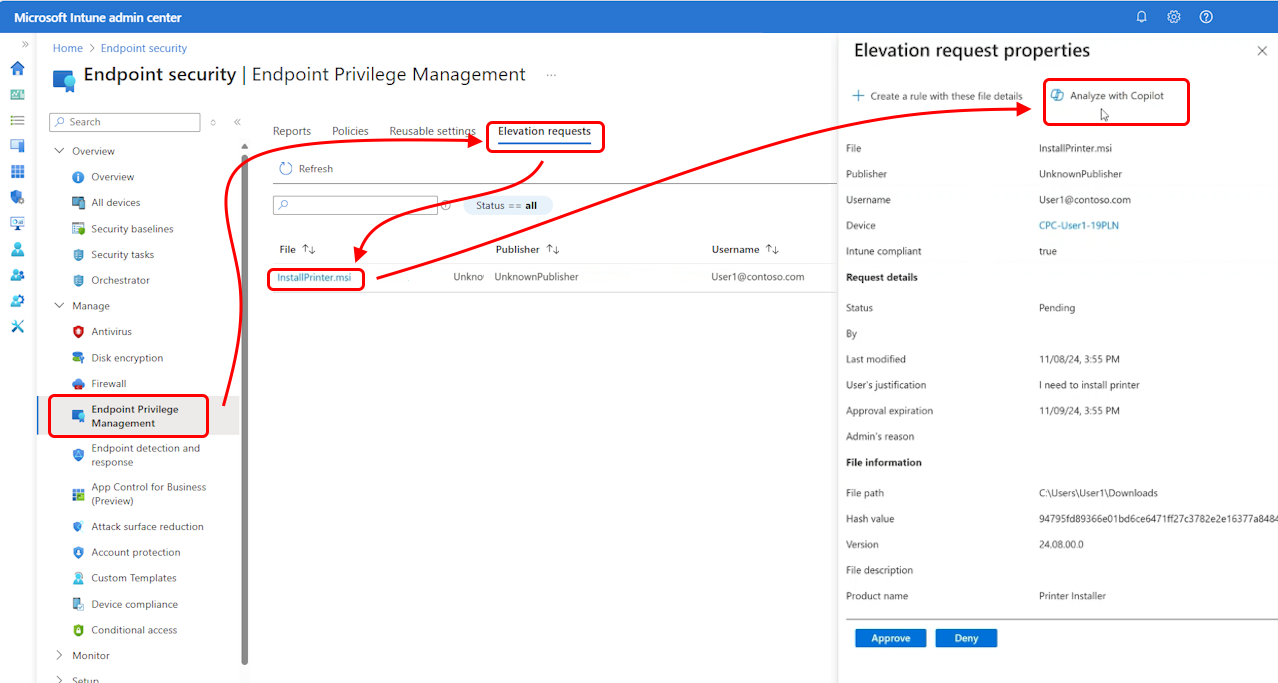Click the Overview info icon in the sidebar
Image resolution: width=1278 pixels, height=683 pixels.
(79, 177)
